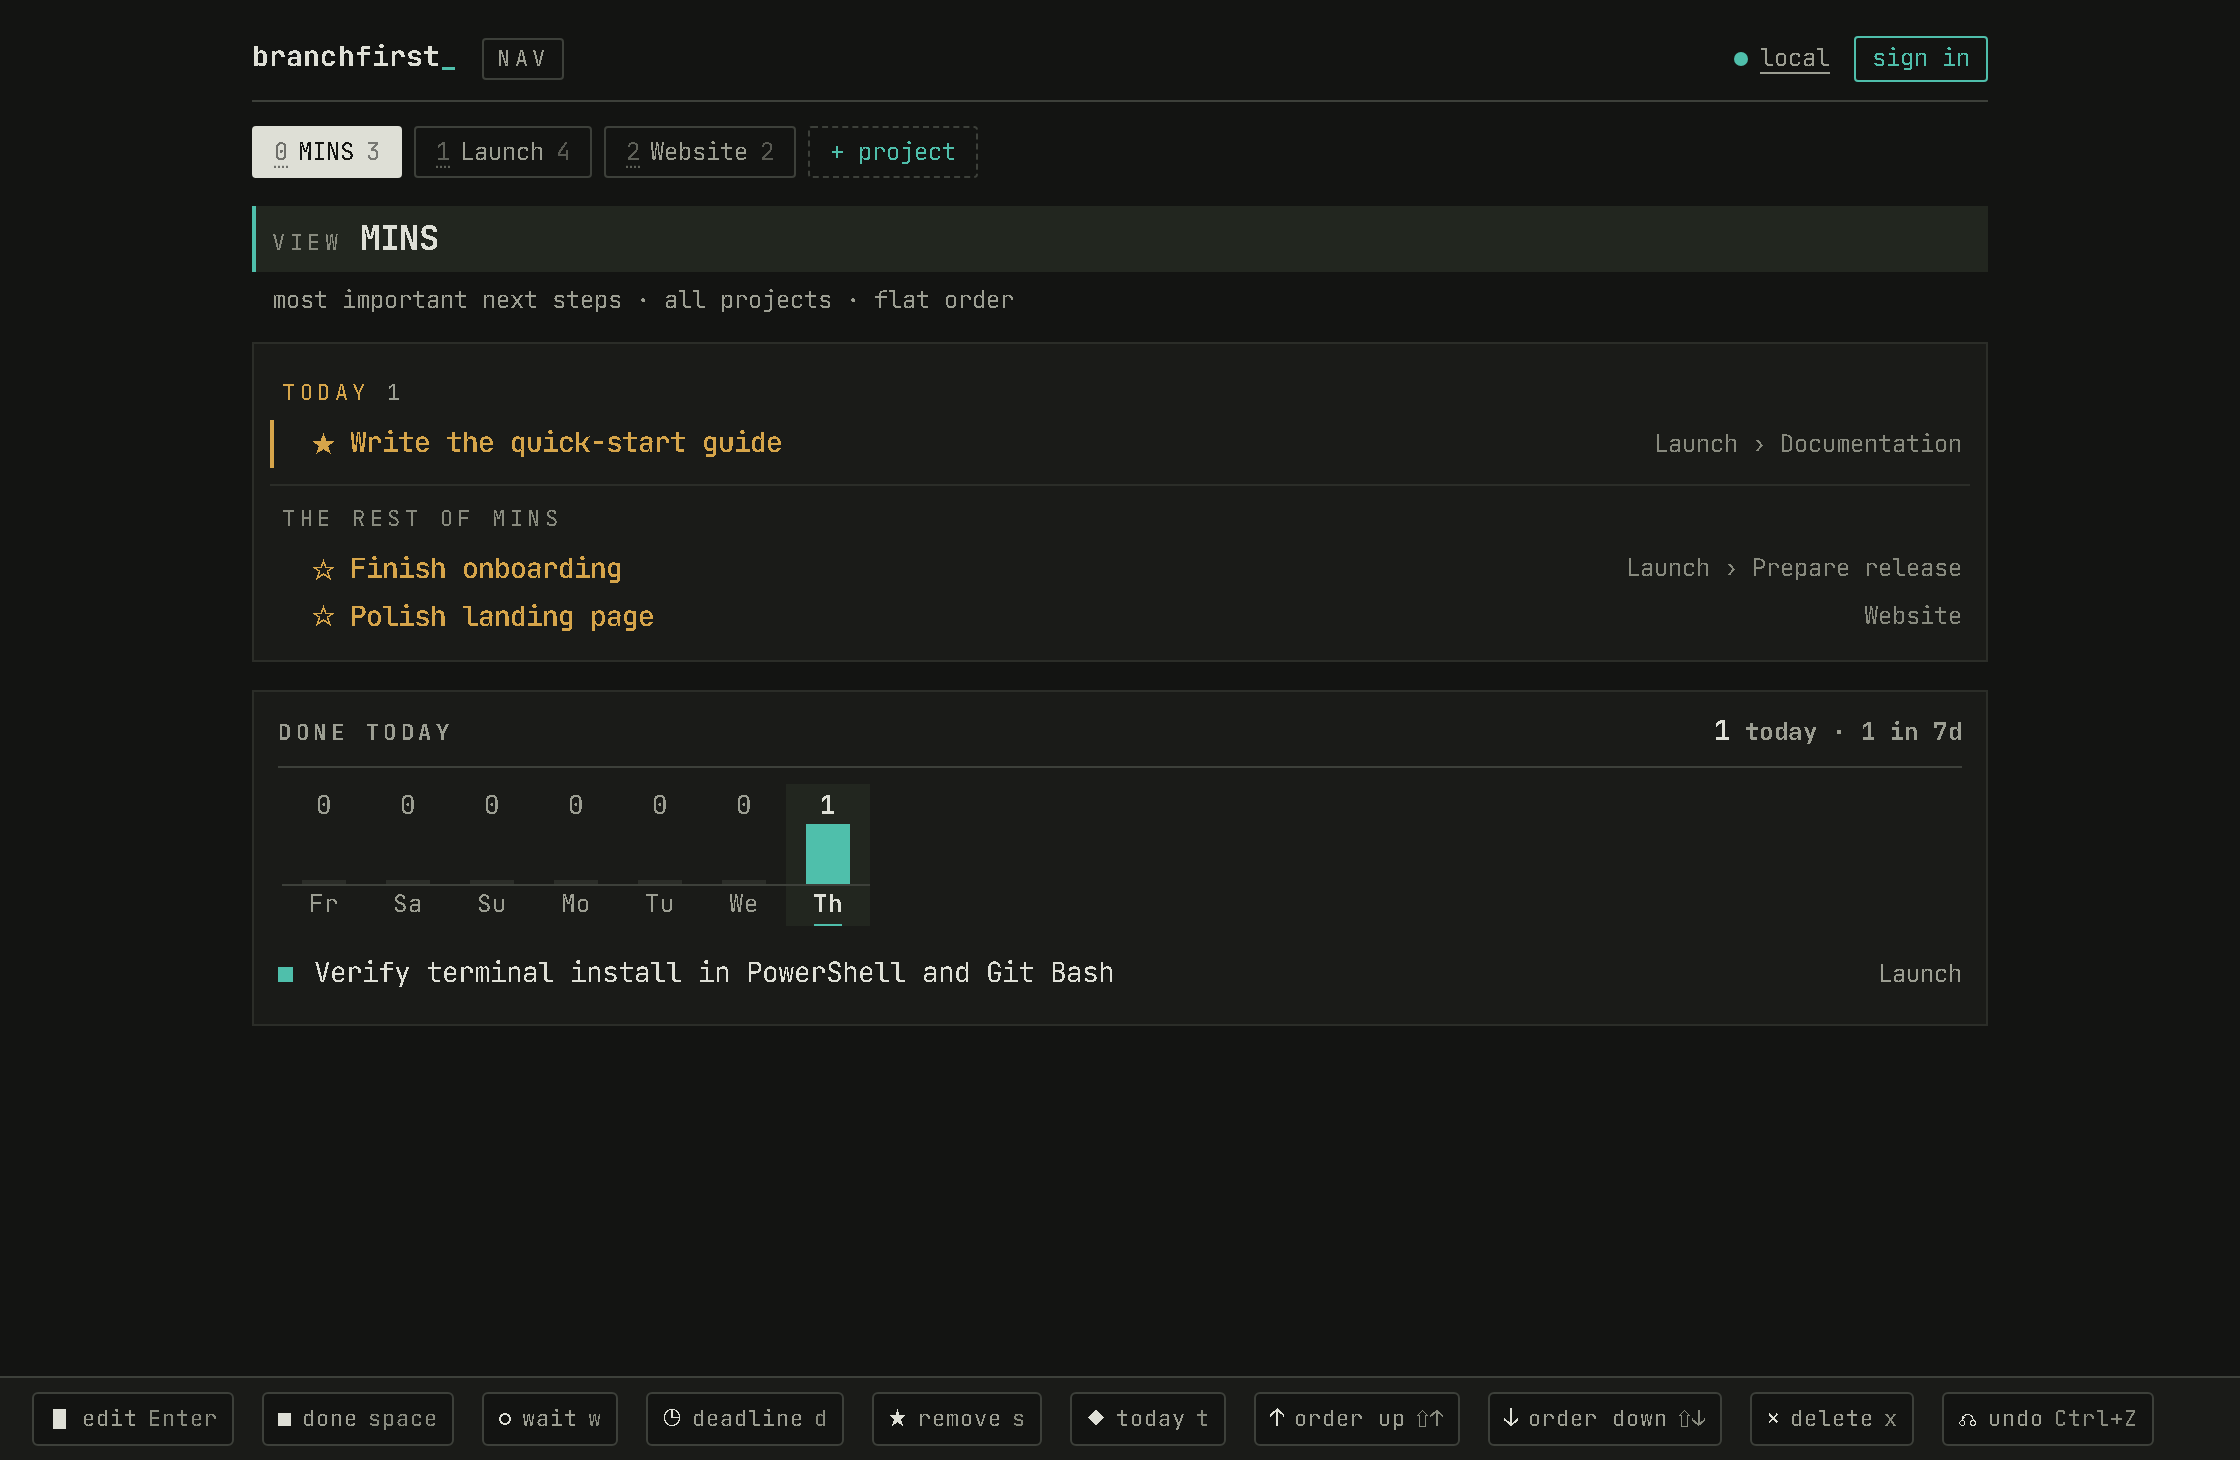Image resolution: width=2240 pixels, height=1460 pixels.
Task: Click the order up button
Action: (1357, 1419)
